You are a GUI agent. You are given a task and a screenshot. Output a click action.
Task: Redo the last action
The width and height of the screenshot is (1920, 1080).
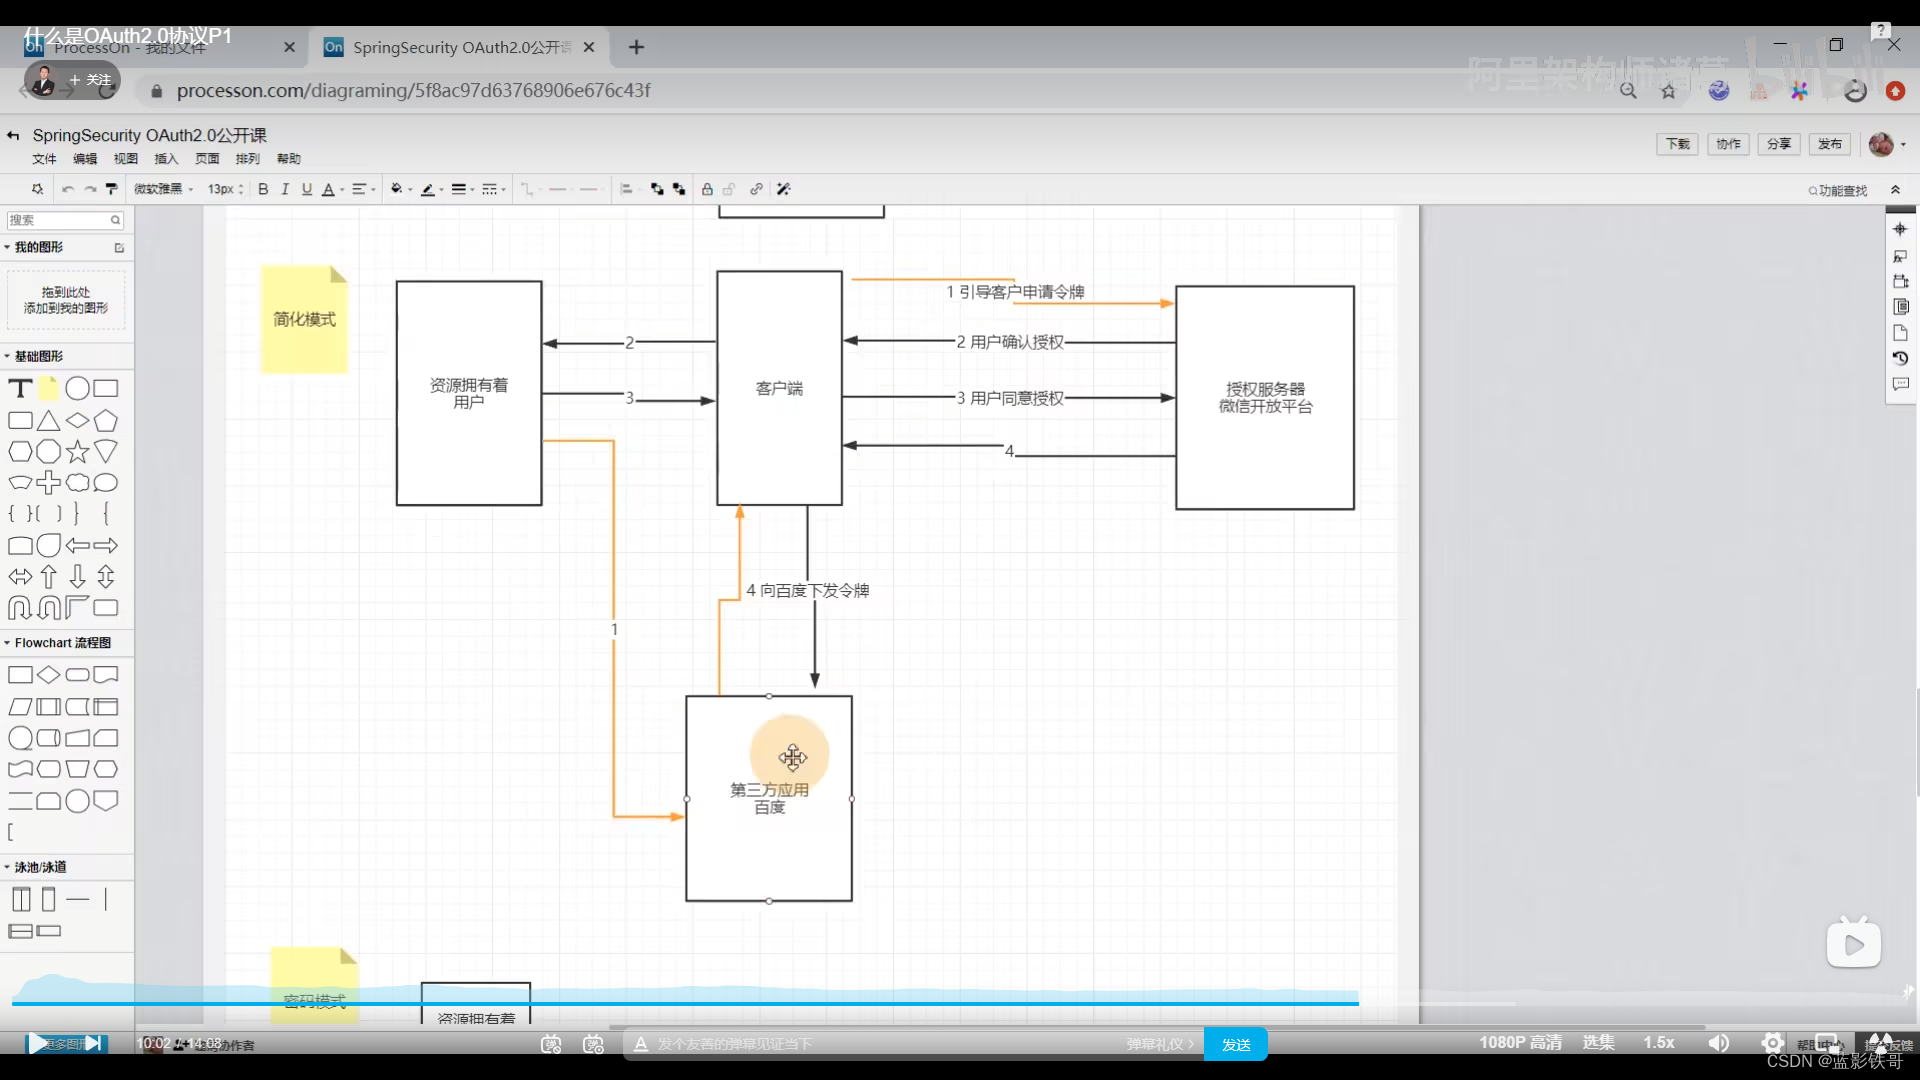click(x=90, y=189)
